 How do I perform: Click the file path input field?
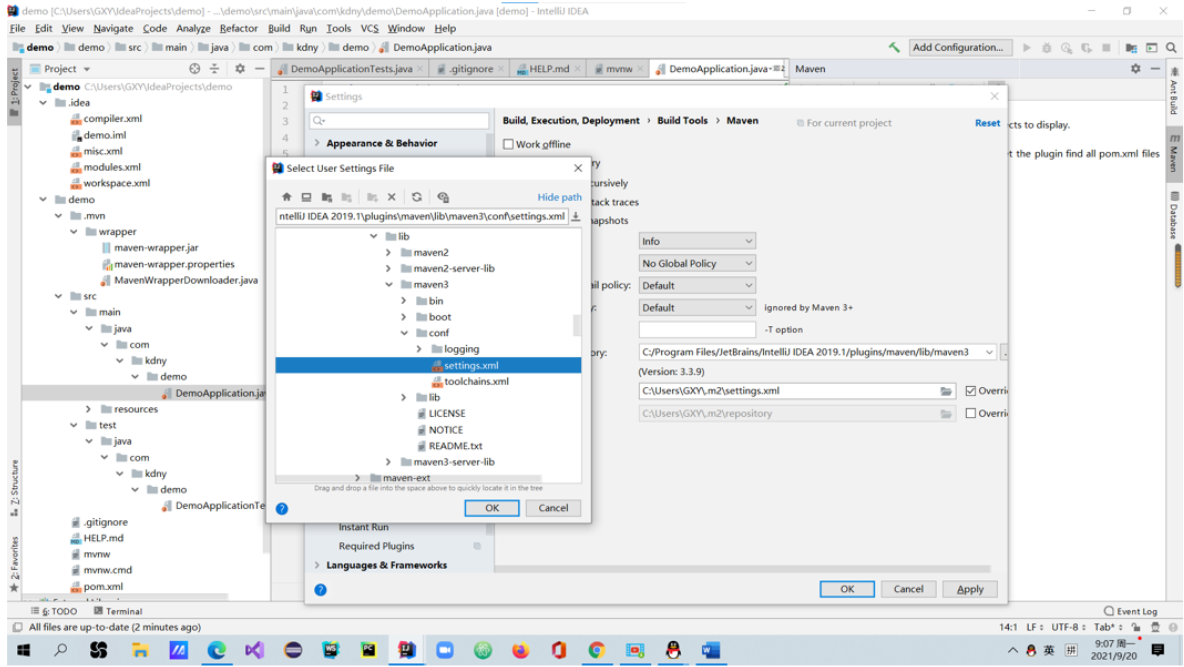point(421,216)
